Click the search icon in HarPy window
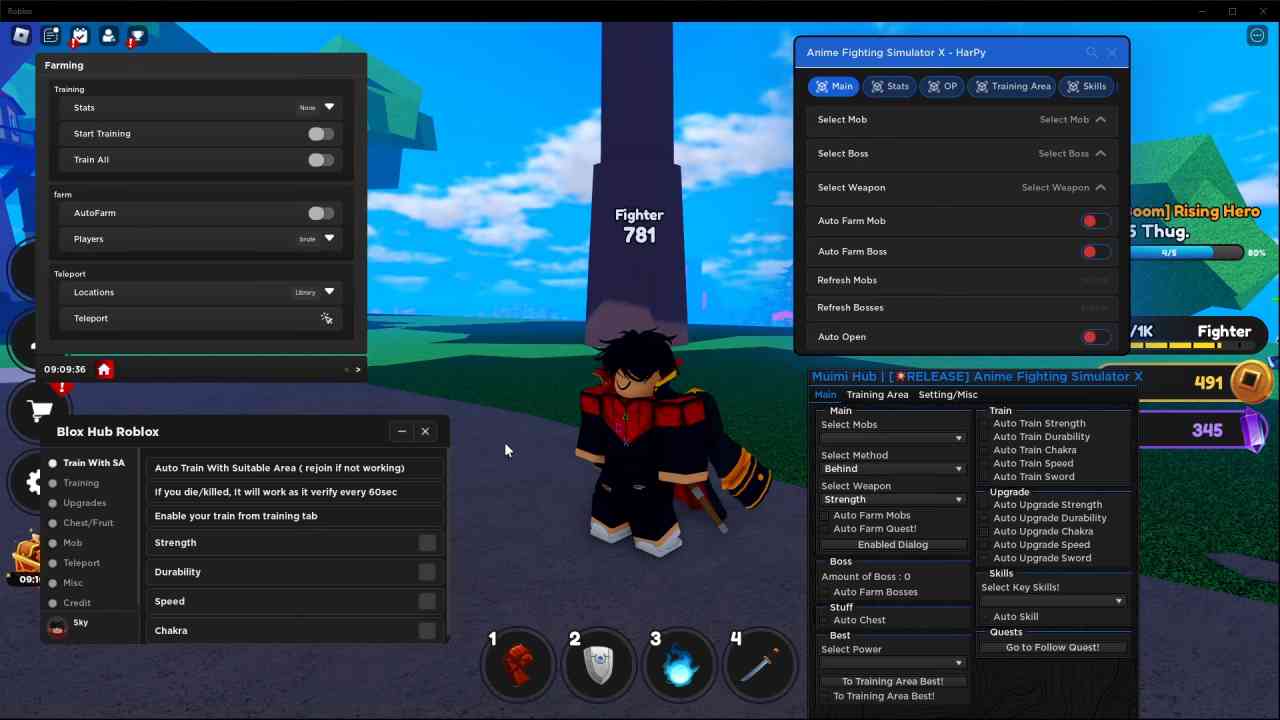The height and width of the screenshot is (720, 1280). [1091, 52]
